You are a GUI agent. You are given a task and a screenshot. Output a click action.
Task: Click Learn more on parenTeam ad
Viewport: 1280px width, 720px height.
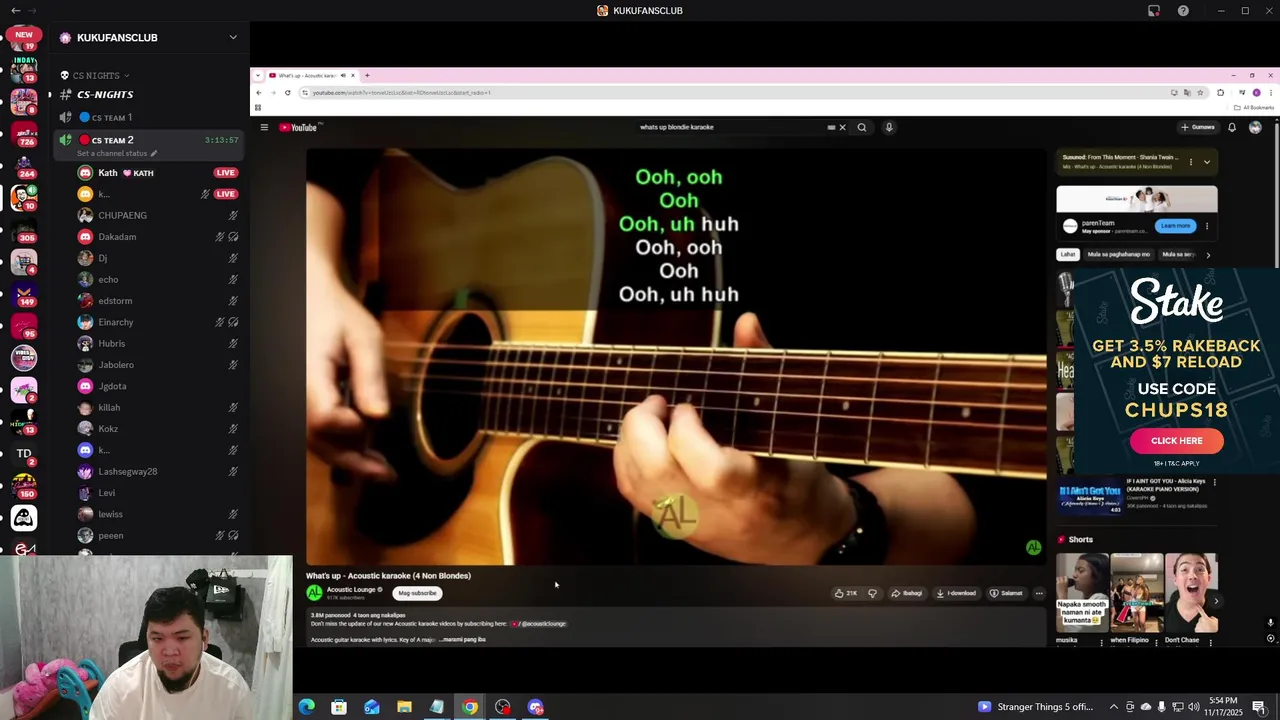tap(1175, 226)
